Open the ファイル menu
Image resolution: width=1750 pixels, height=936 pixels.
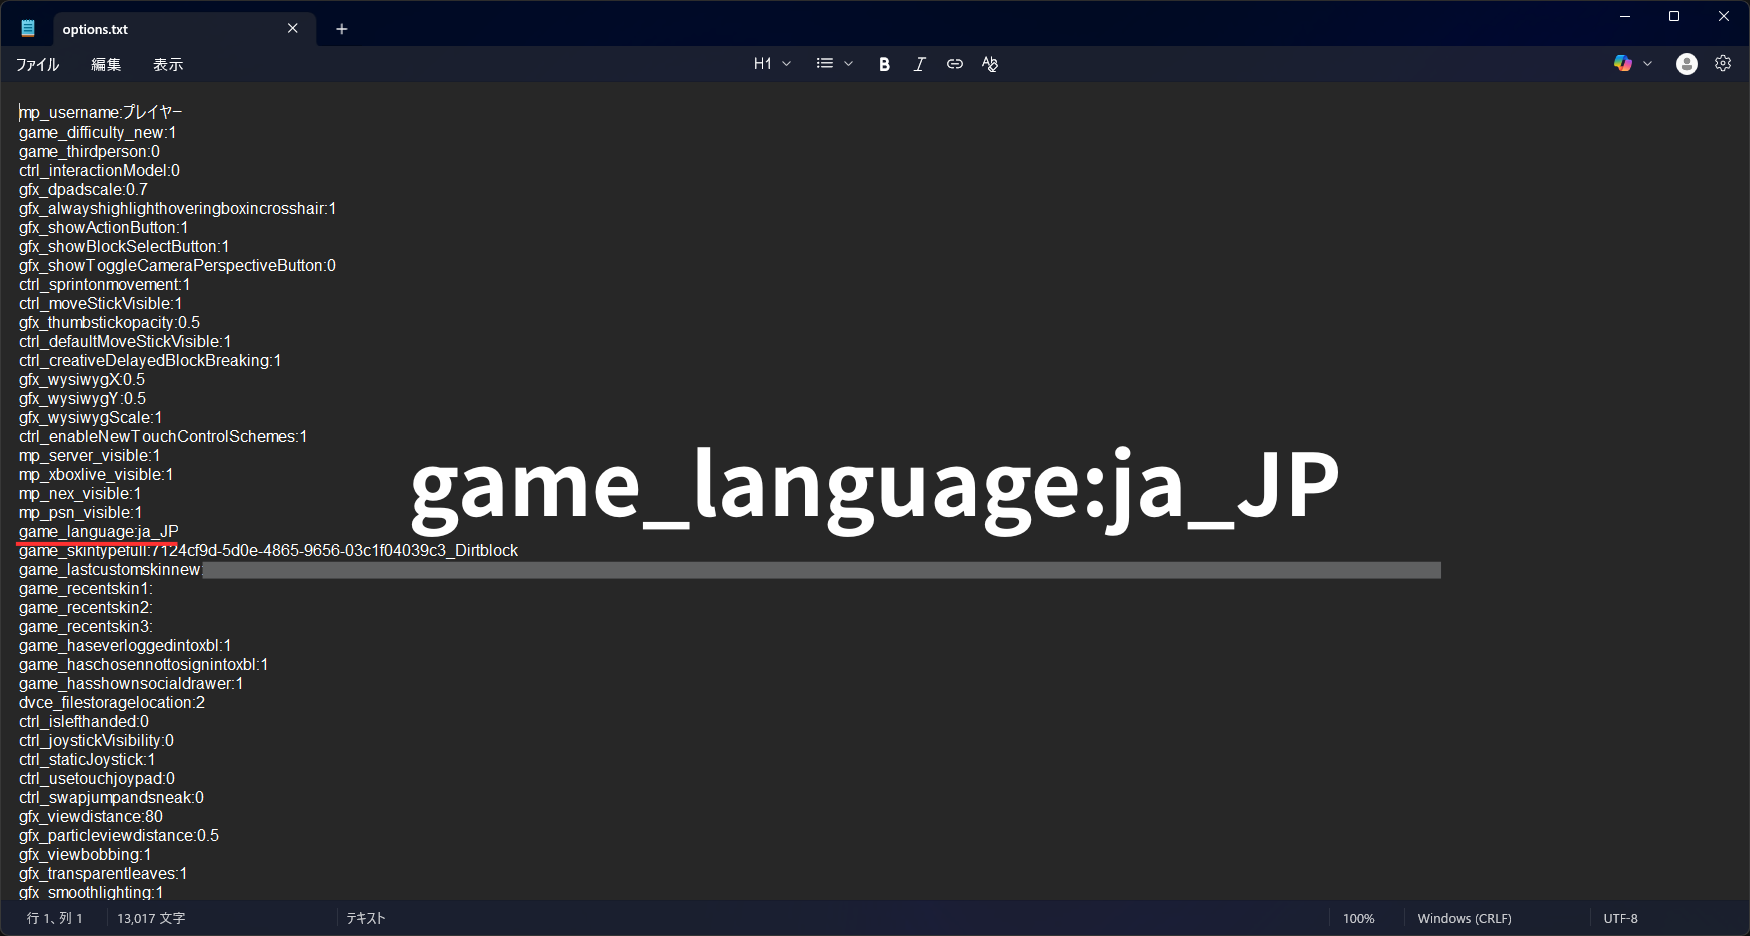click(x=36, y=64)
